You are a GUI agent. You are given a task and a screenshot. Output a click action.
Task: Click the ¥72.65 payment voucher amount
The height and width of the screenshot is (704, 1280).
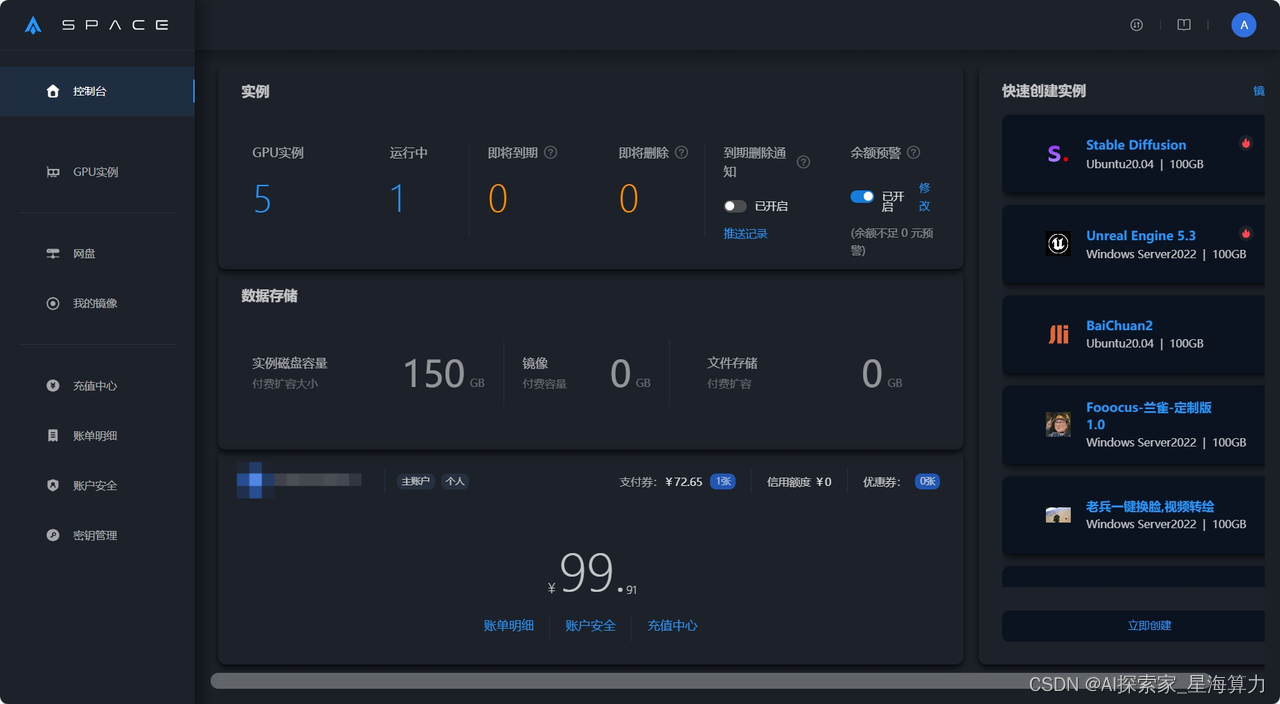click(684, 482)
